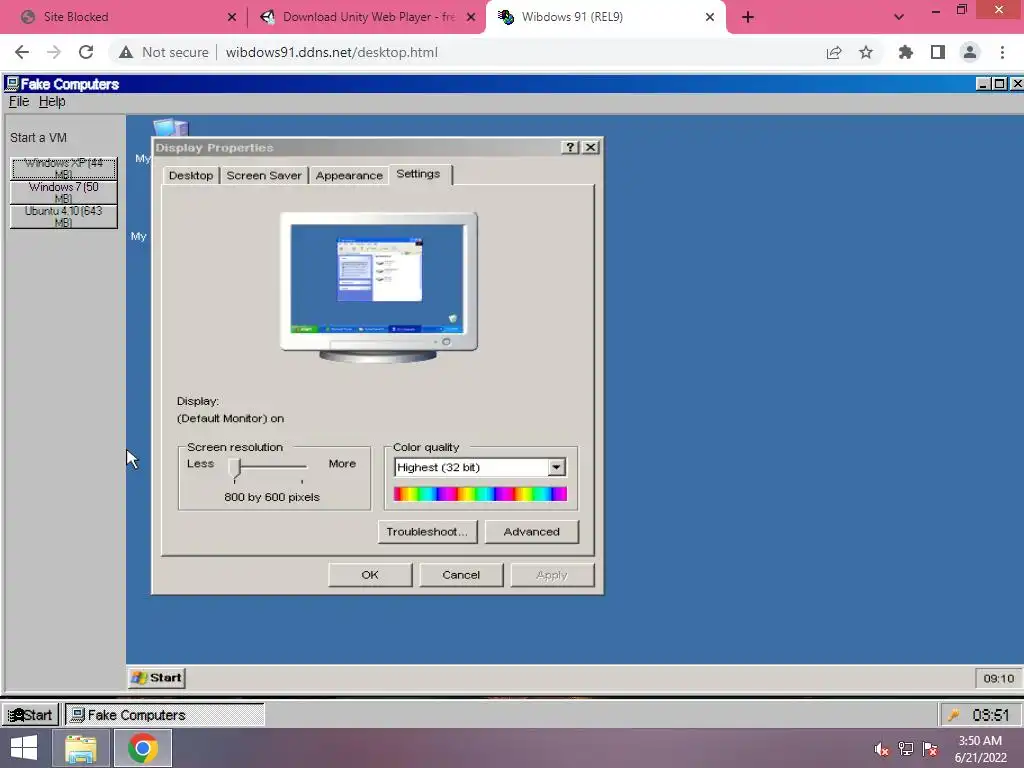This screenshot has height=768, width=1024.
Task: Click the Action Center flag tray icon
Action: 930,749
